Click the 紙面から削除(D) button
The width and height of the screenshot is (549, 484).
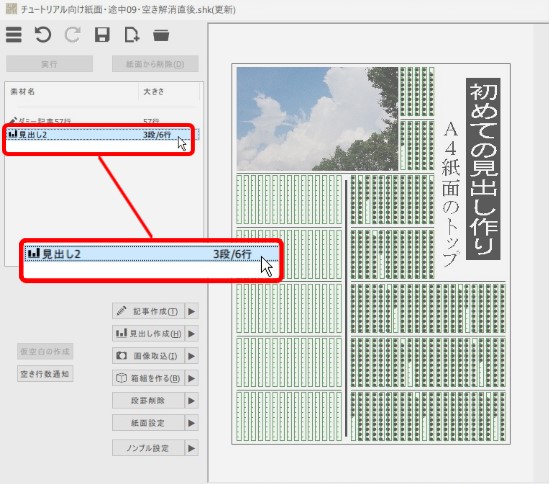pos(155,64)
